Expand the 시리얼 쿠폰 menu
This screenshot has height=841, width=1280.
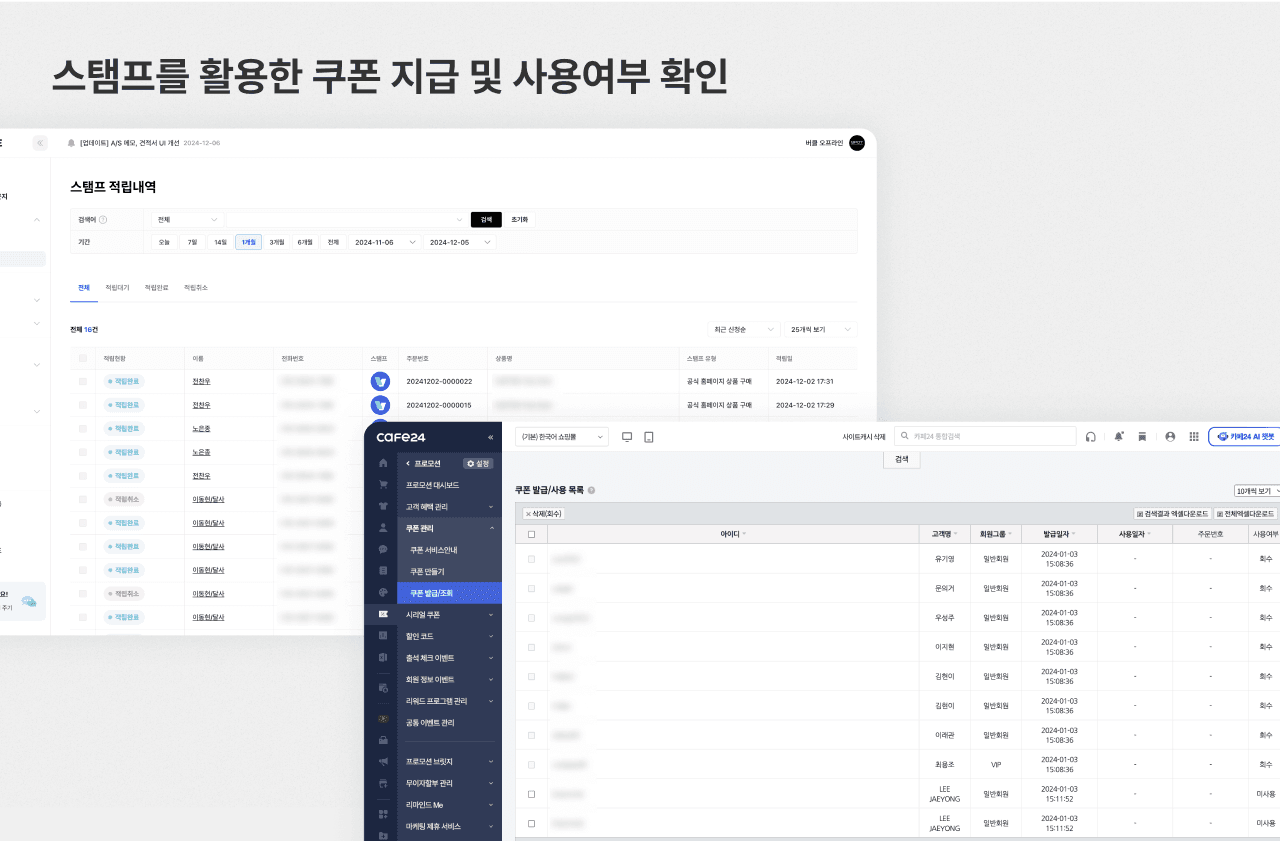449,614
